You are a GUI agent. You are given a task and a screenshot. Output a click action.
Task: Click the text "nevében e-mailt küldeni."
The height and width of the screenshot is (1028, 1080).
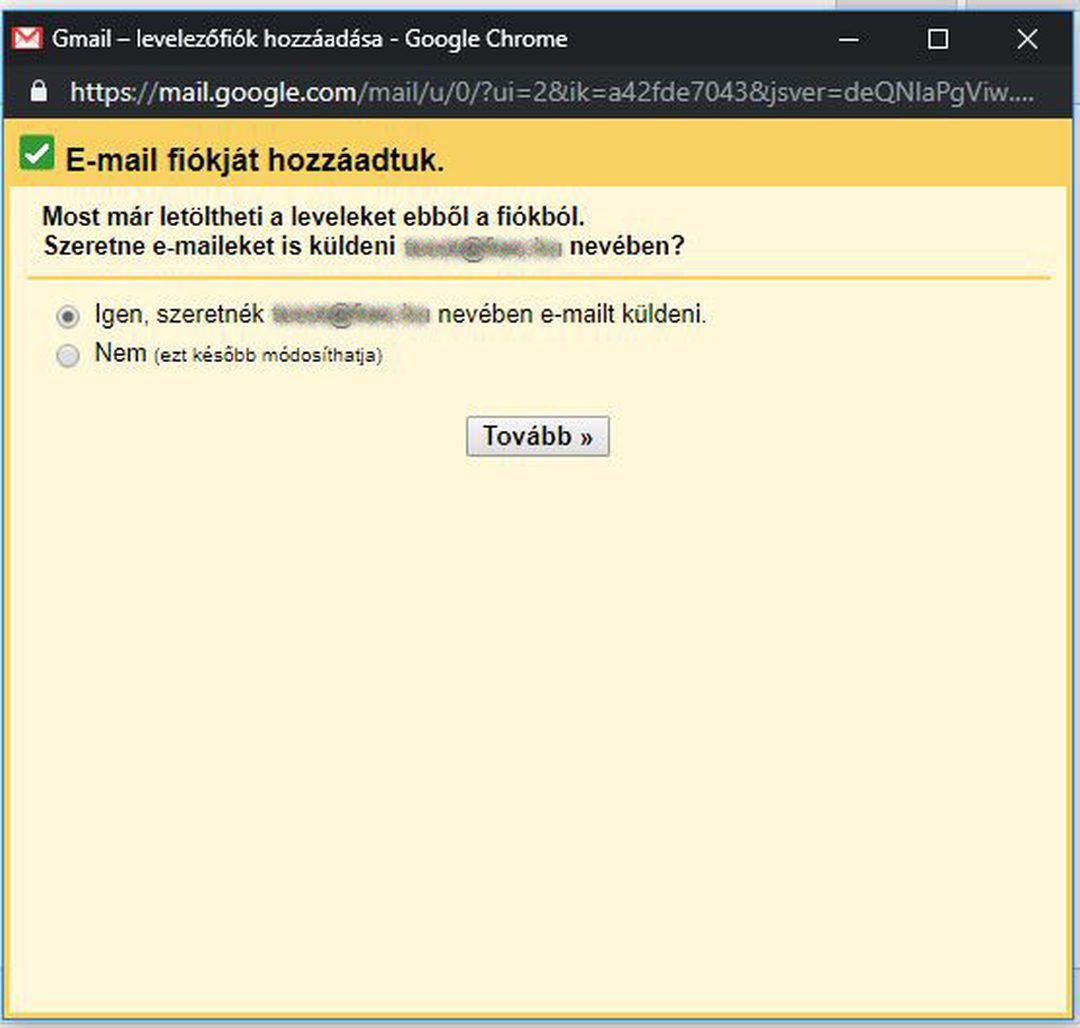[x=572, y=315]
